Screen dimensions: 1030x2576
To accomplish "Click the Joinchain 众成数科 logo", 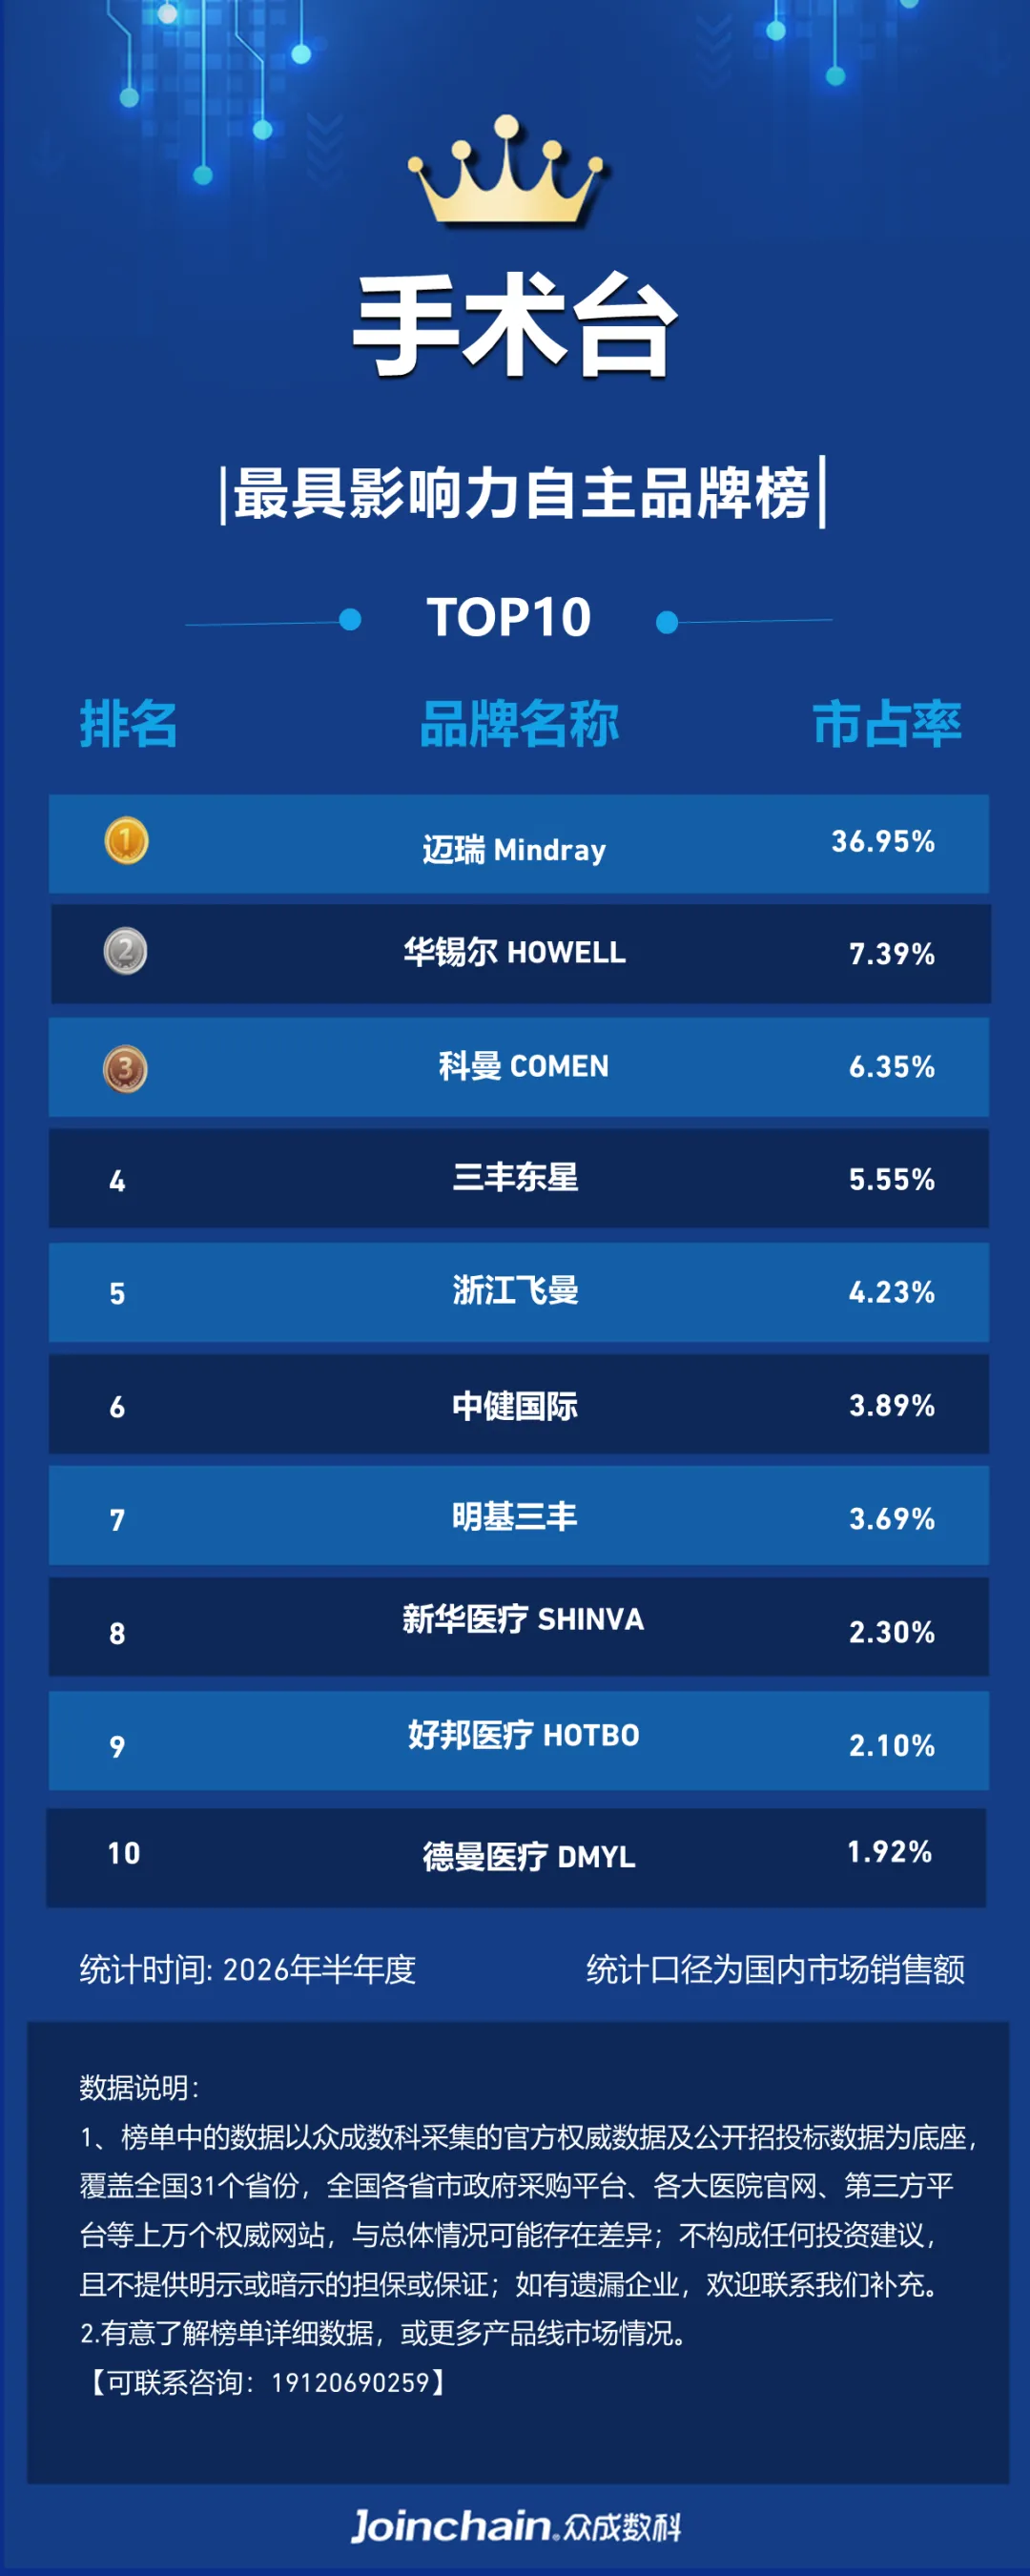I will (515, 2526).
